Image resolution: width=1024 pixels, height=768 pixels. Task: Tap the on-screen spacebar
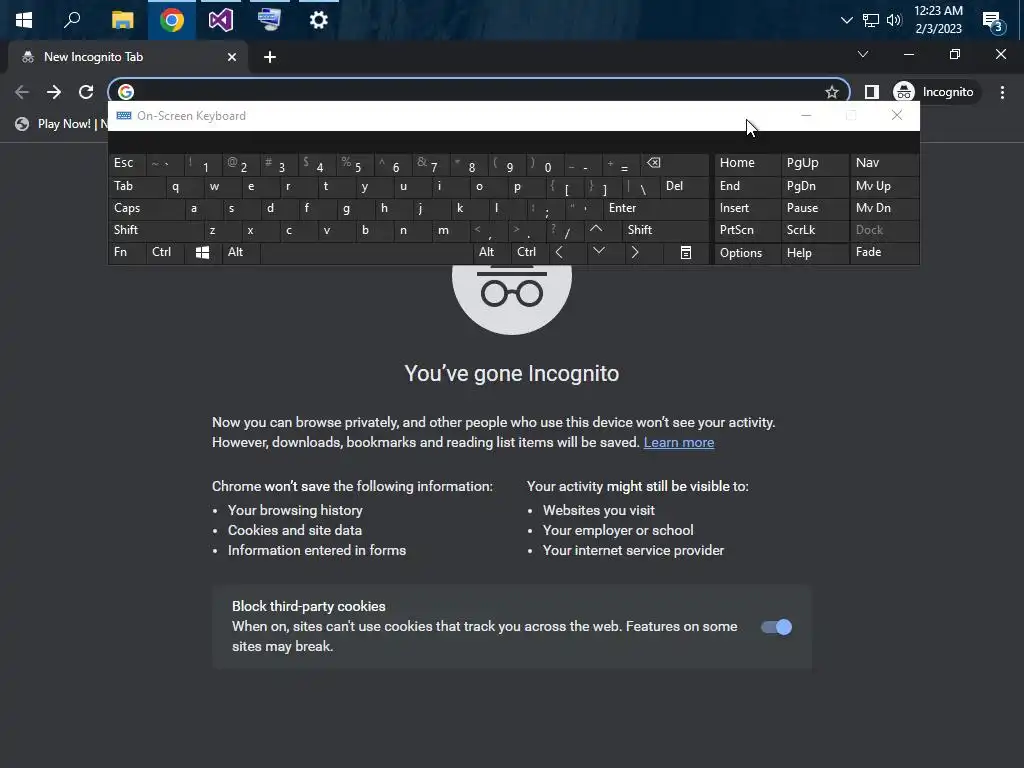click(x=366, y=252)
